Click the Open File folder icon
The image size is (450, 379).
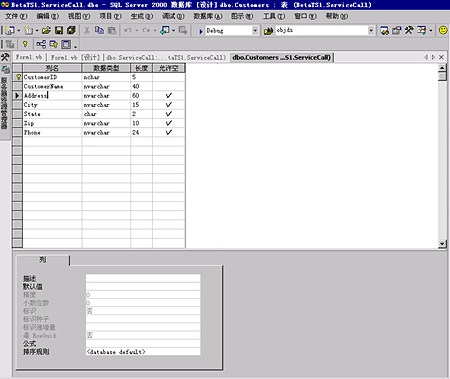[46, 31]
